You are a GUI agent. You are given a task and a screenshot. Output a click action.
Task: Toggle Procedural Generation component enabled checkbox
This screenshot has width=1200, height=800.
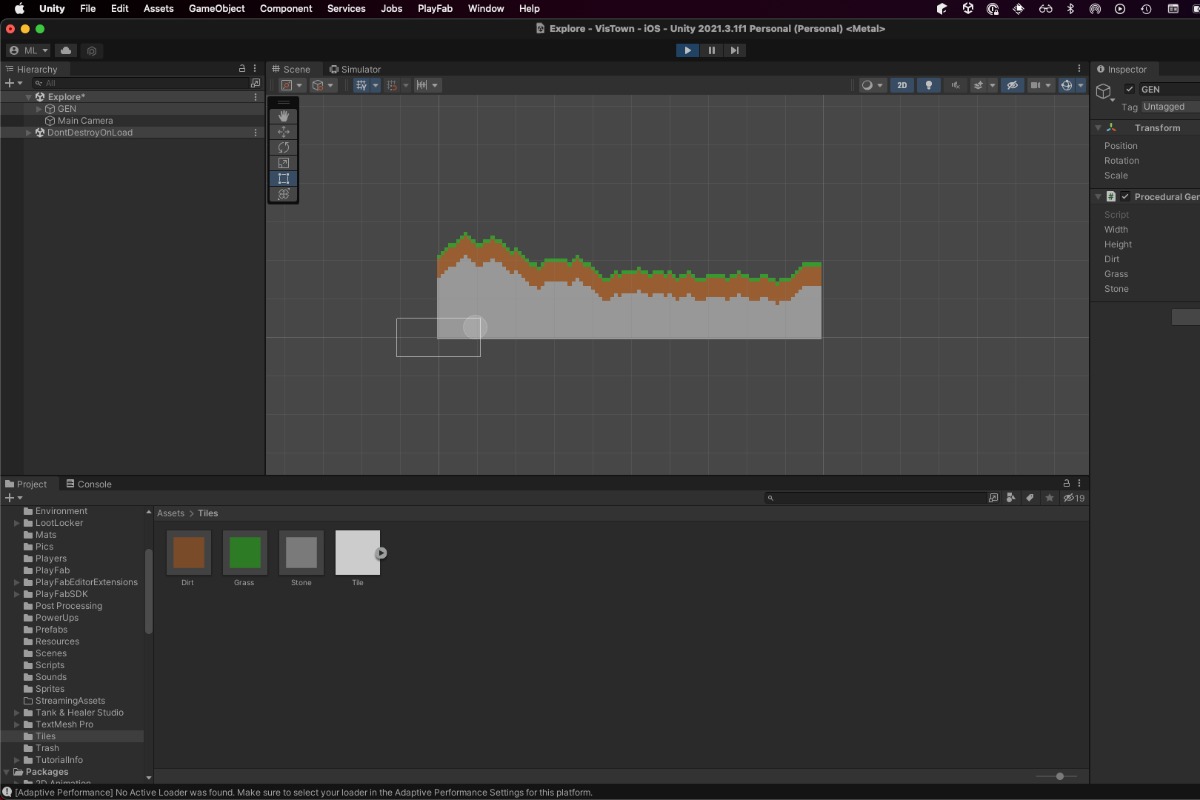(x=1125, y=197)
